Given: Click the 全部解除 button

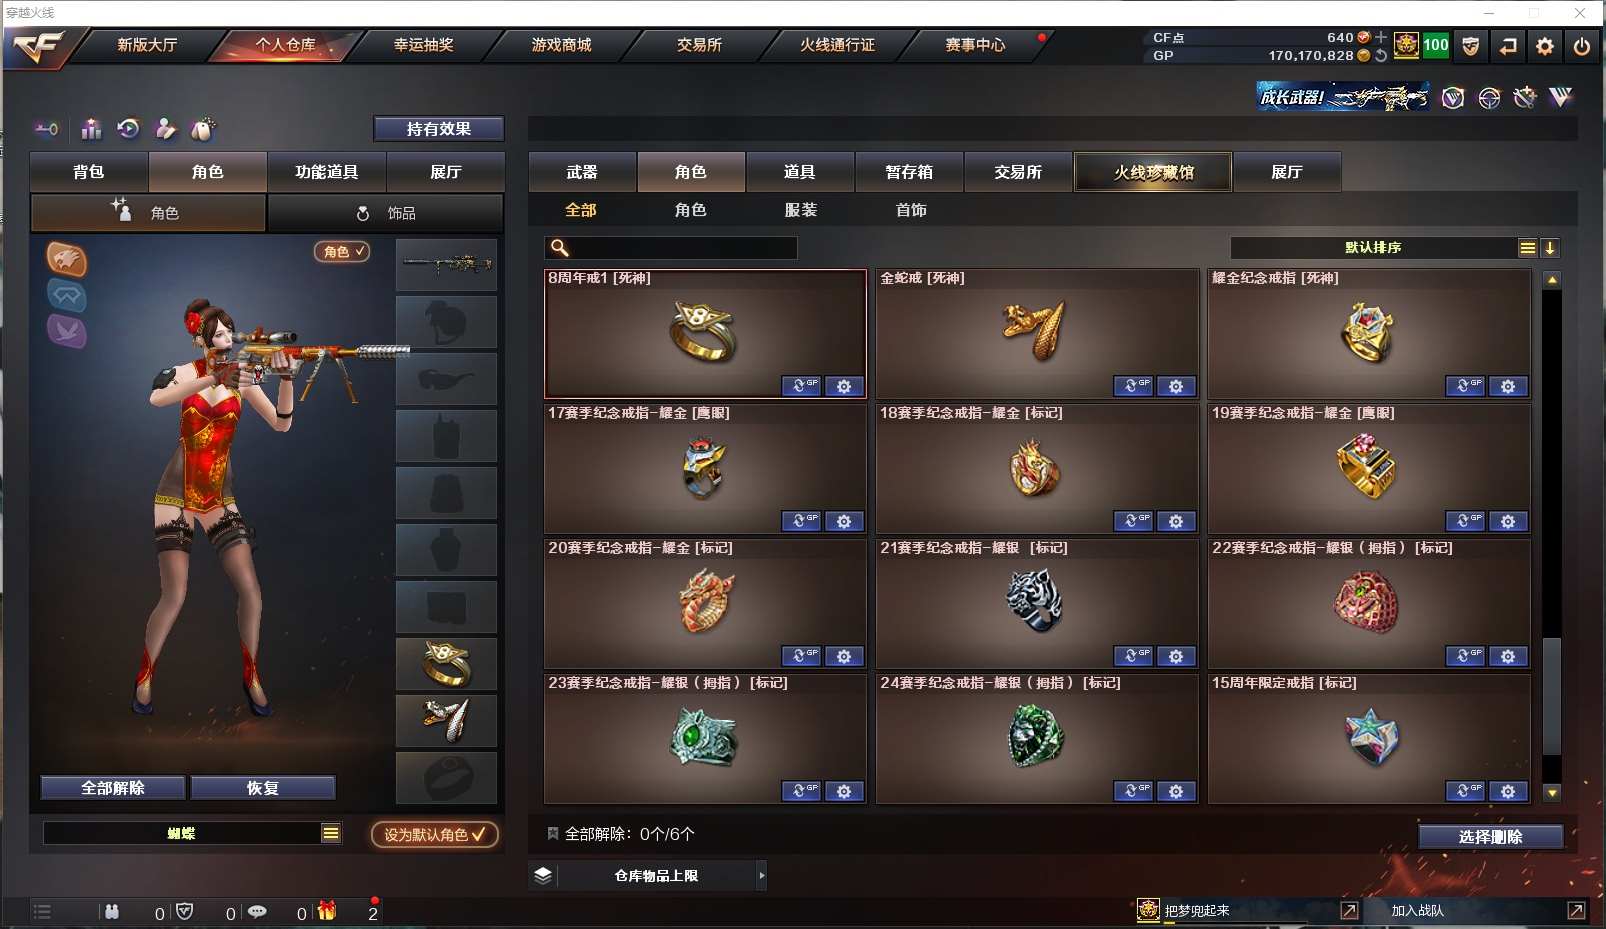Looking at the screenshot, I should (x=113, y=788).
